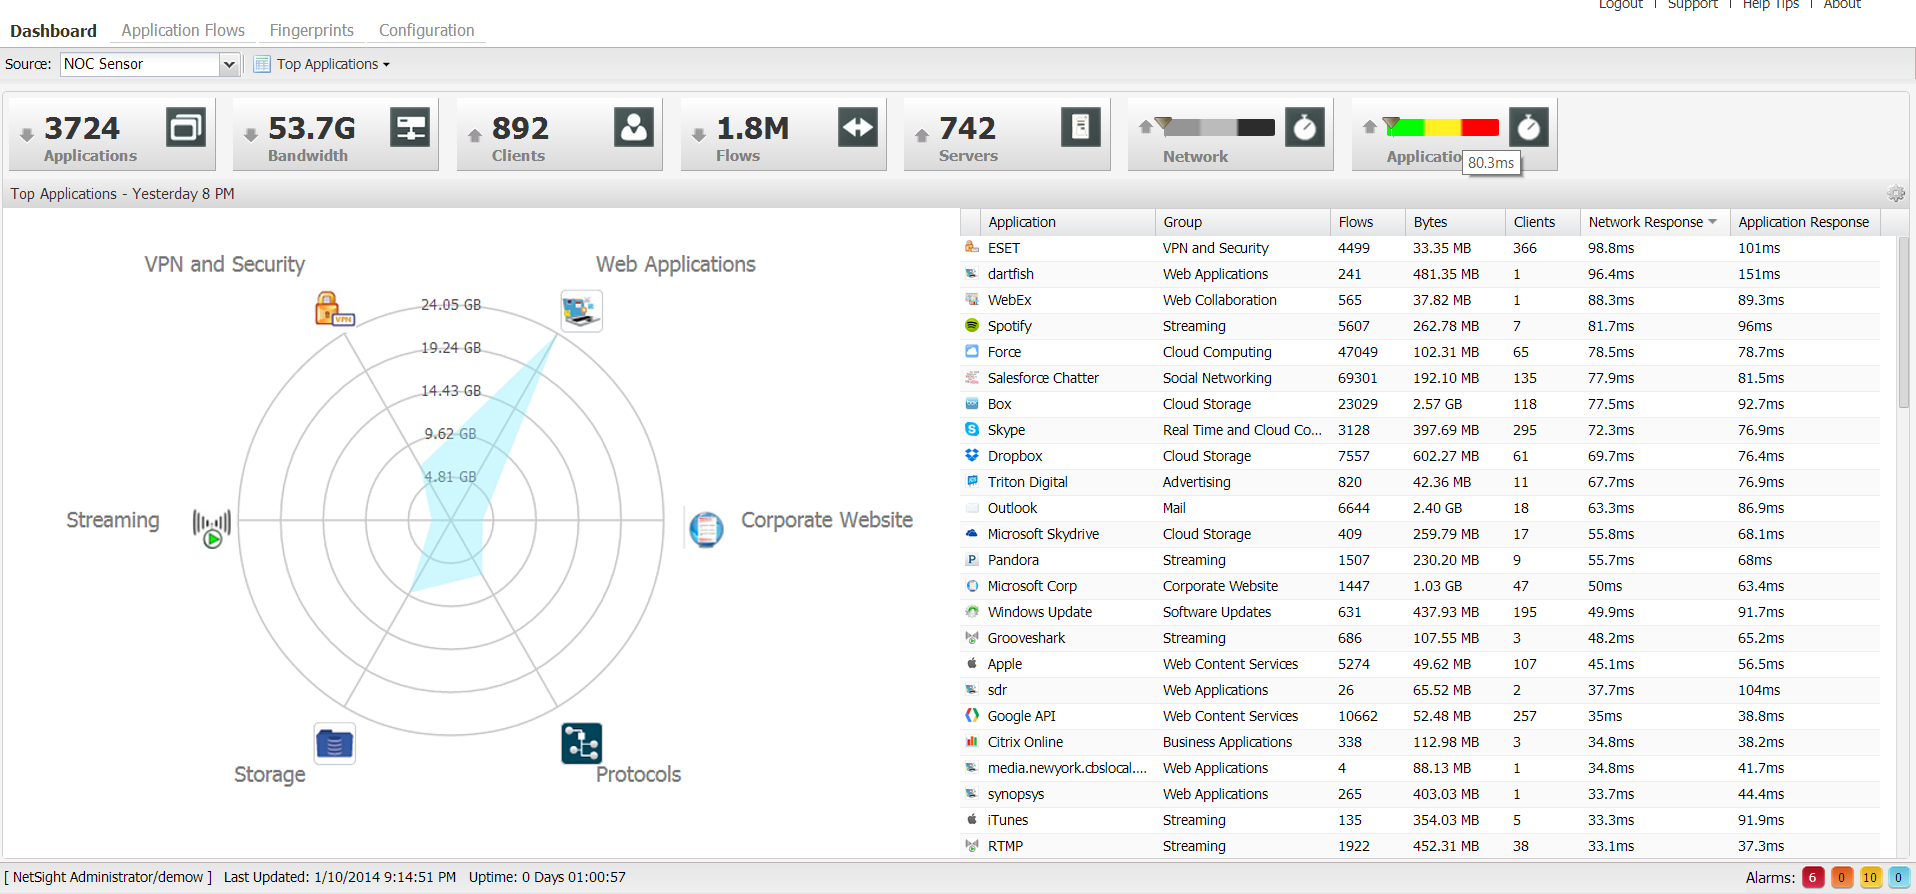Screen dimensions: 1916x894
Task: Click the Network response timer icon
Action: tap(1305, 127)
